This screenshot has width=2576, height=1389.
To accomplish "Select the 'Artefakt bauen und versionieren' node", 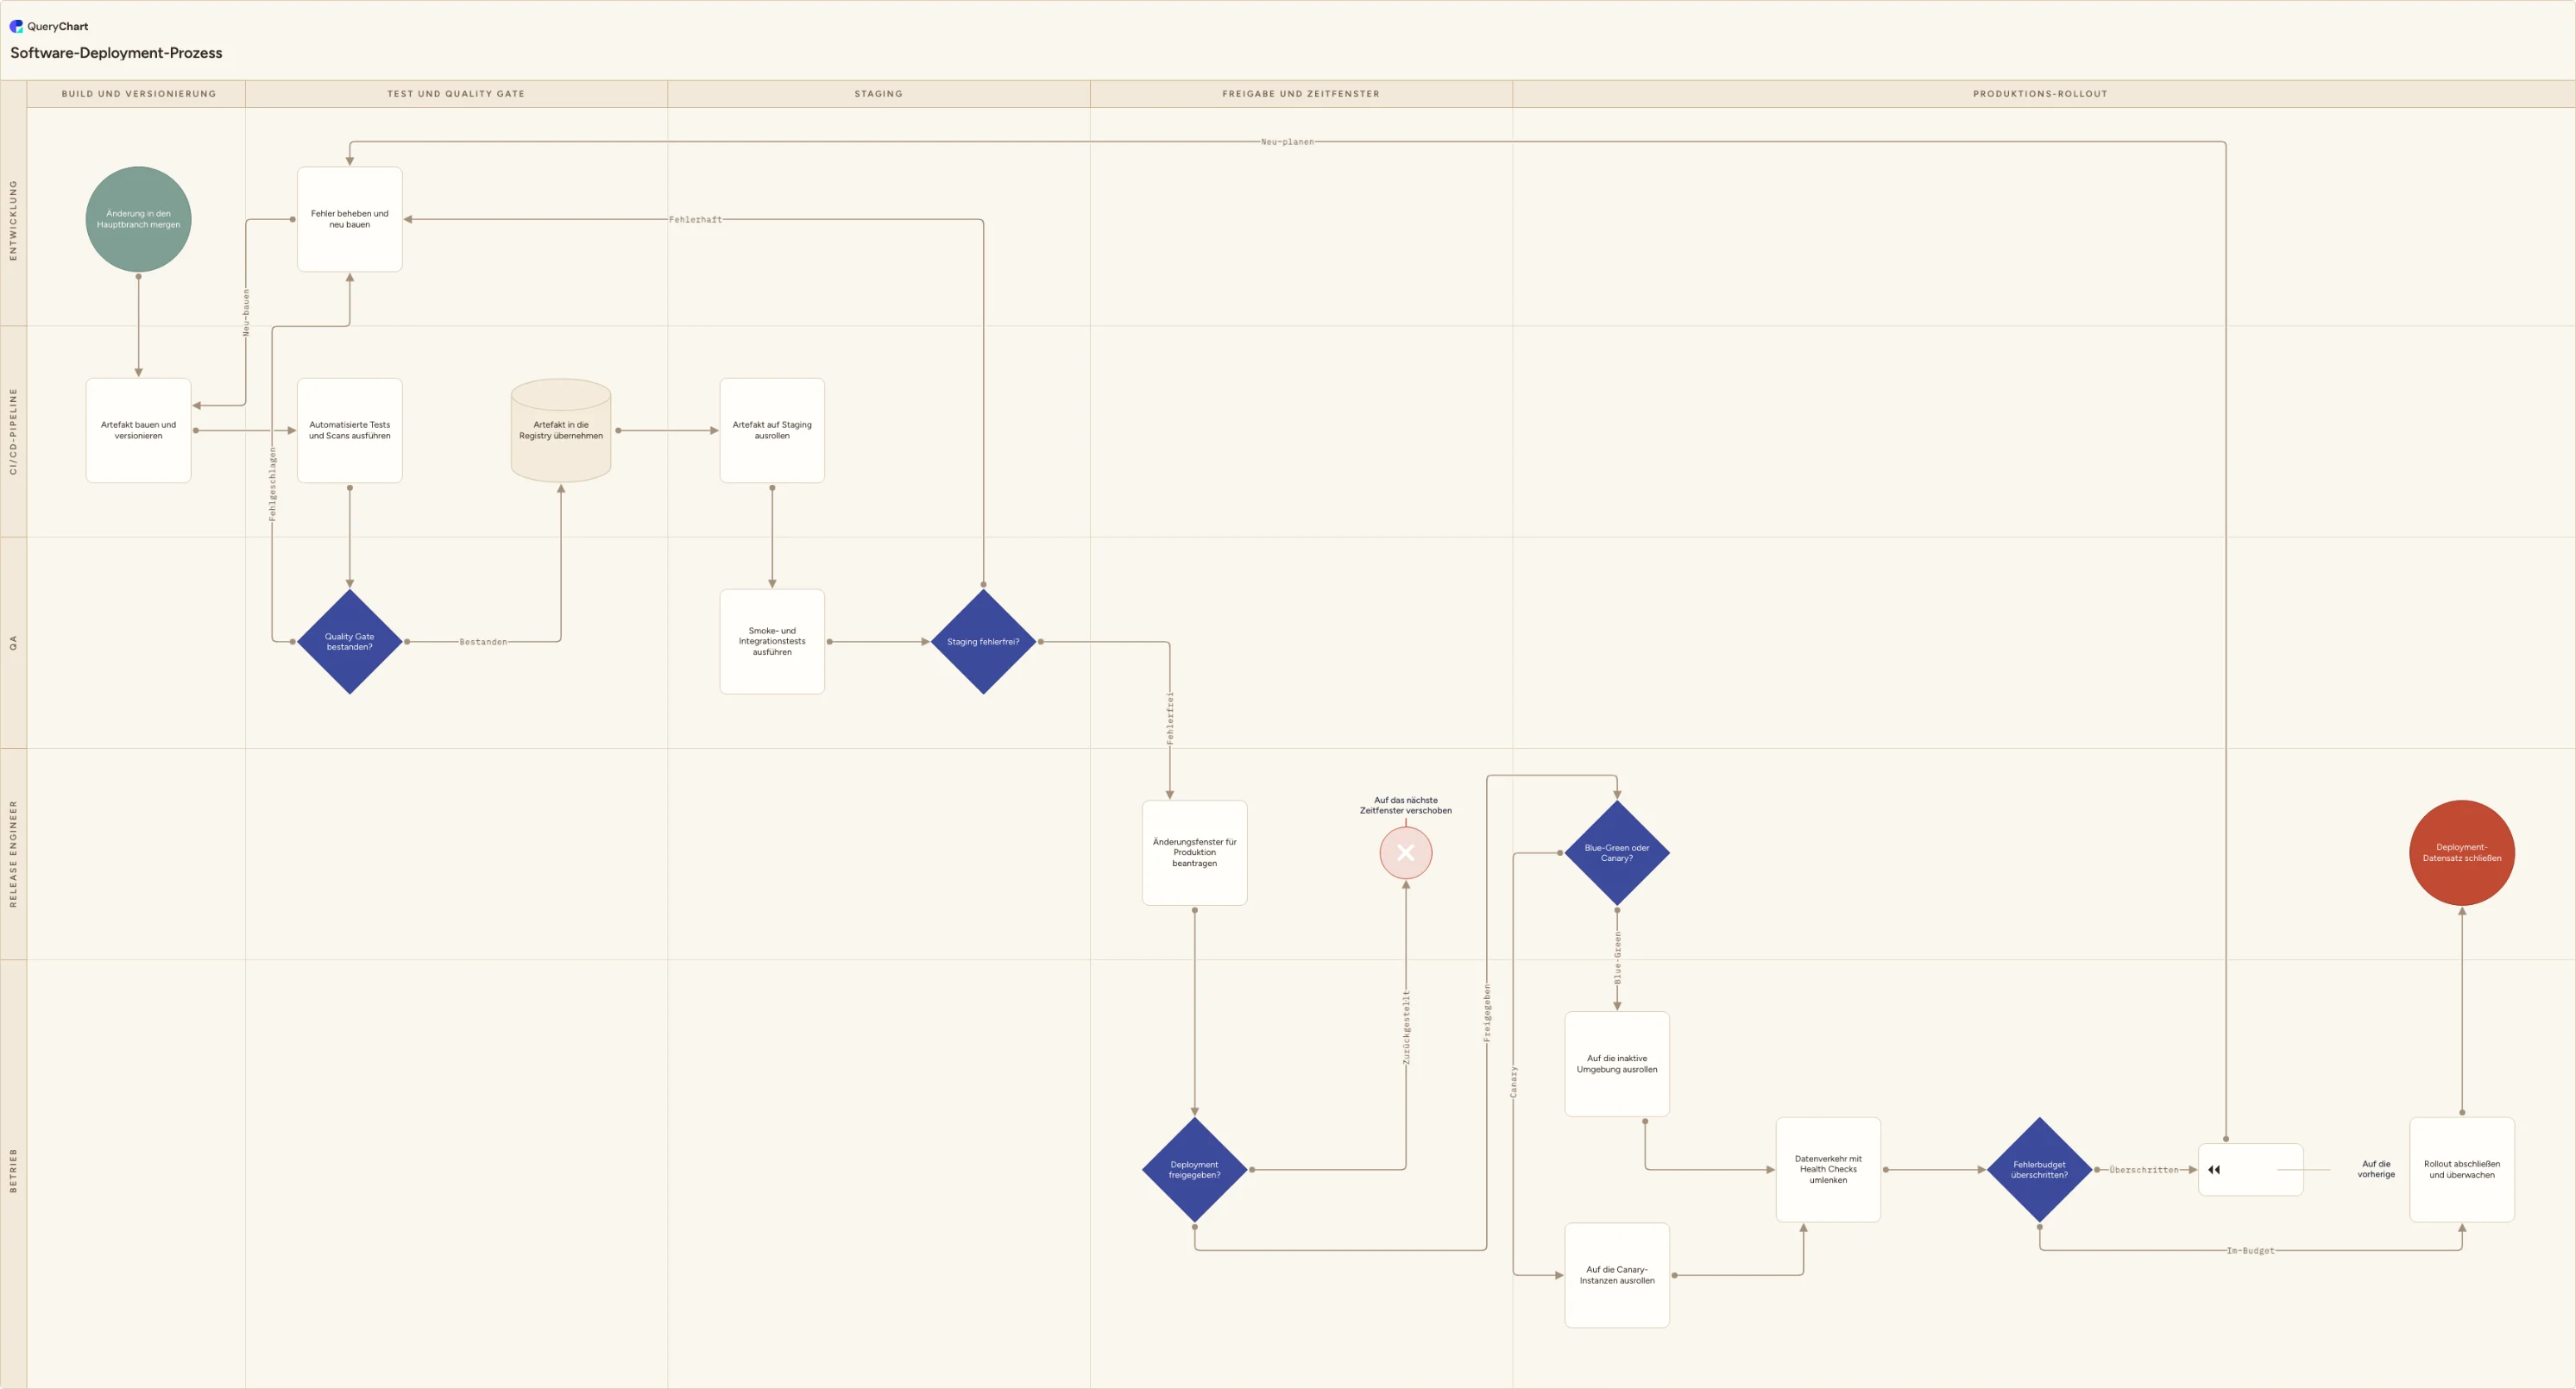I will click(138, 430).
